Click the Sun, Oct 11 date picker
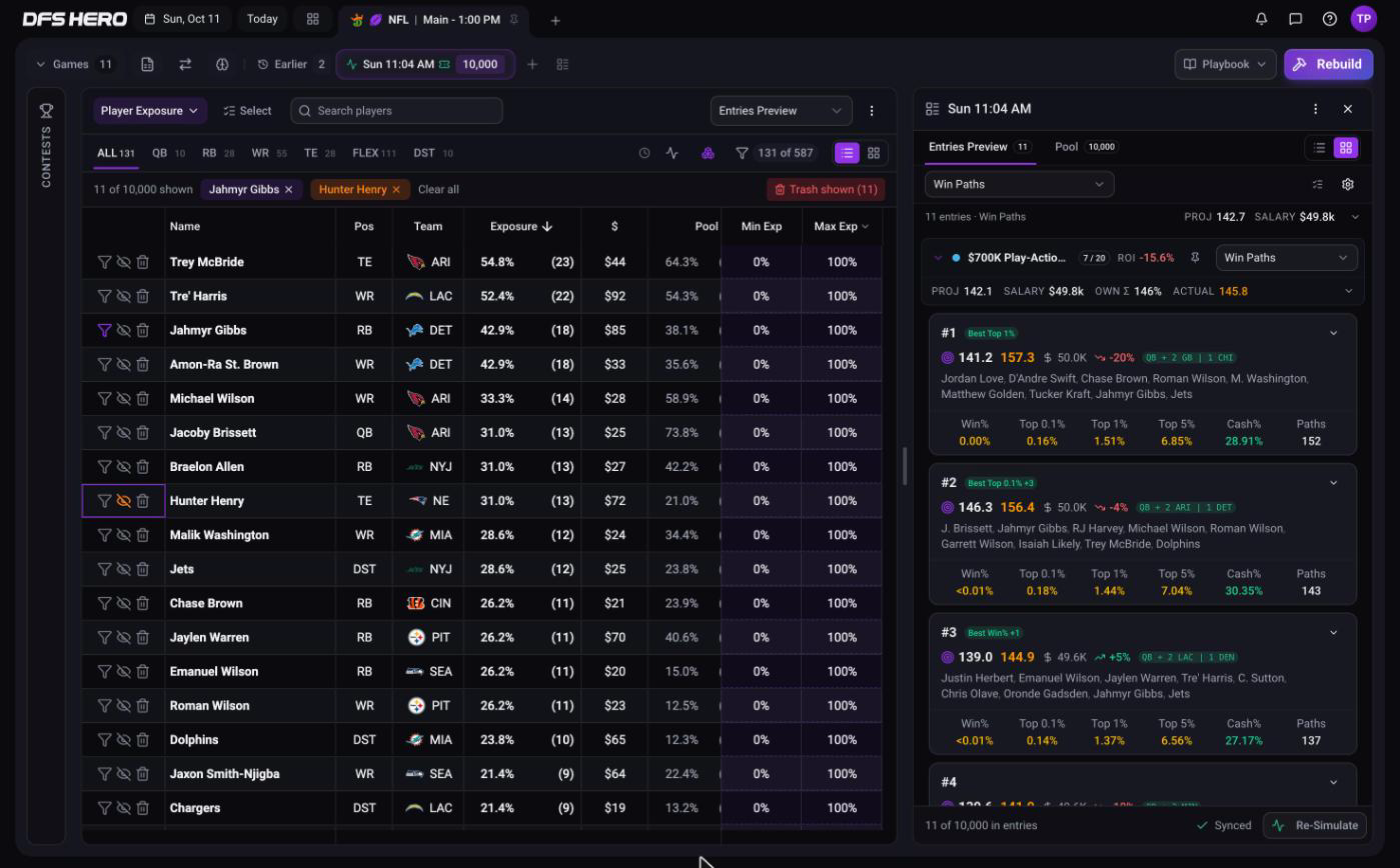1400x868 pixels. [x=182, y=19]
